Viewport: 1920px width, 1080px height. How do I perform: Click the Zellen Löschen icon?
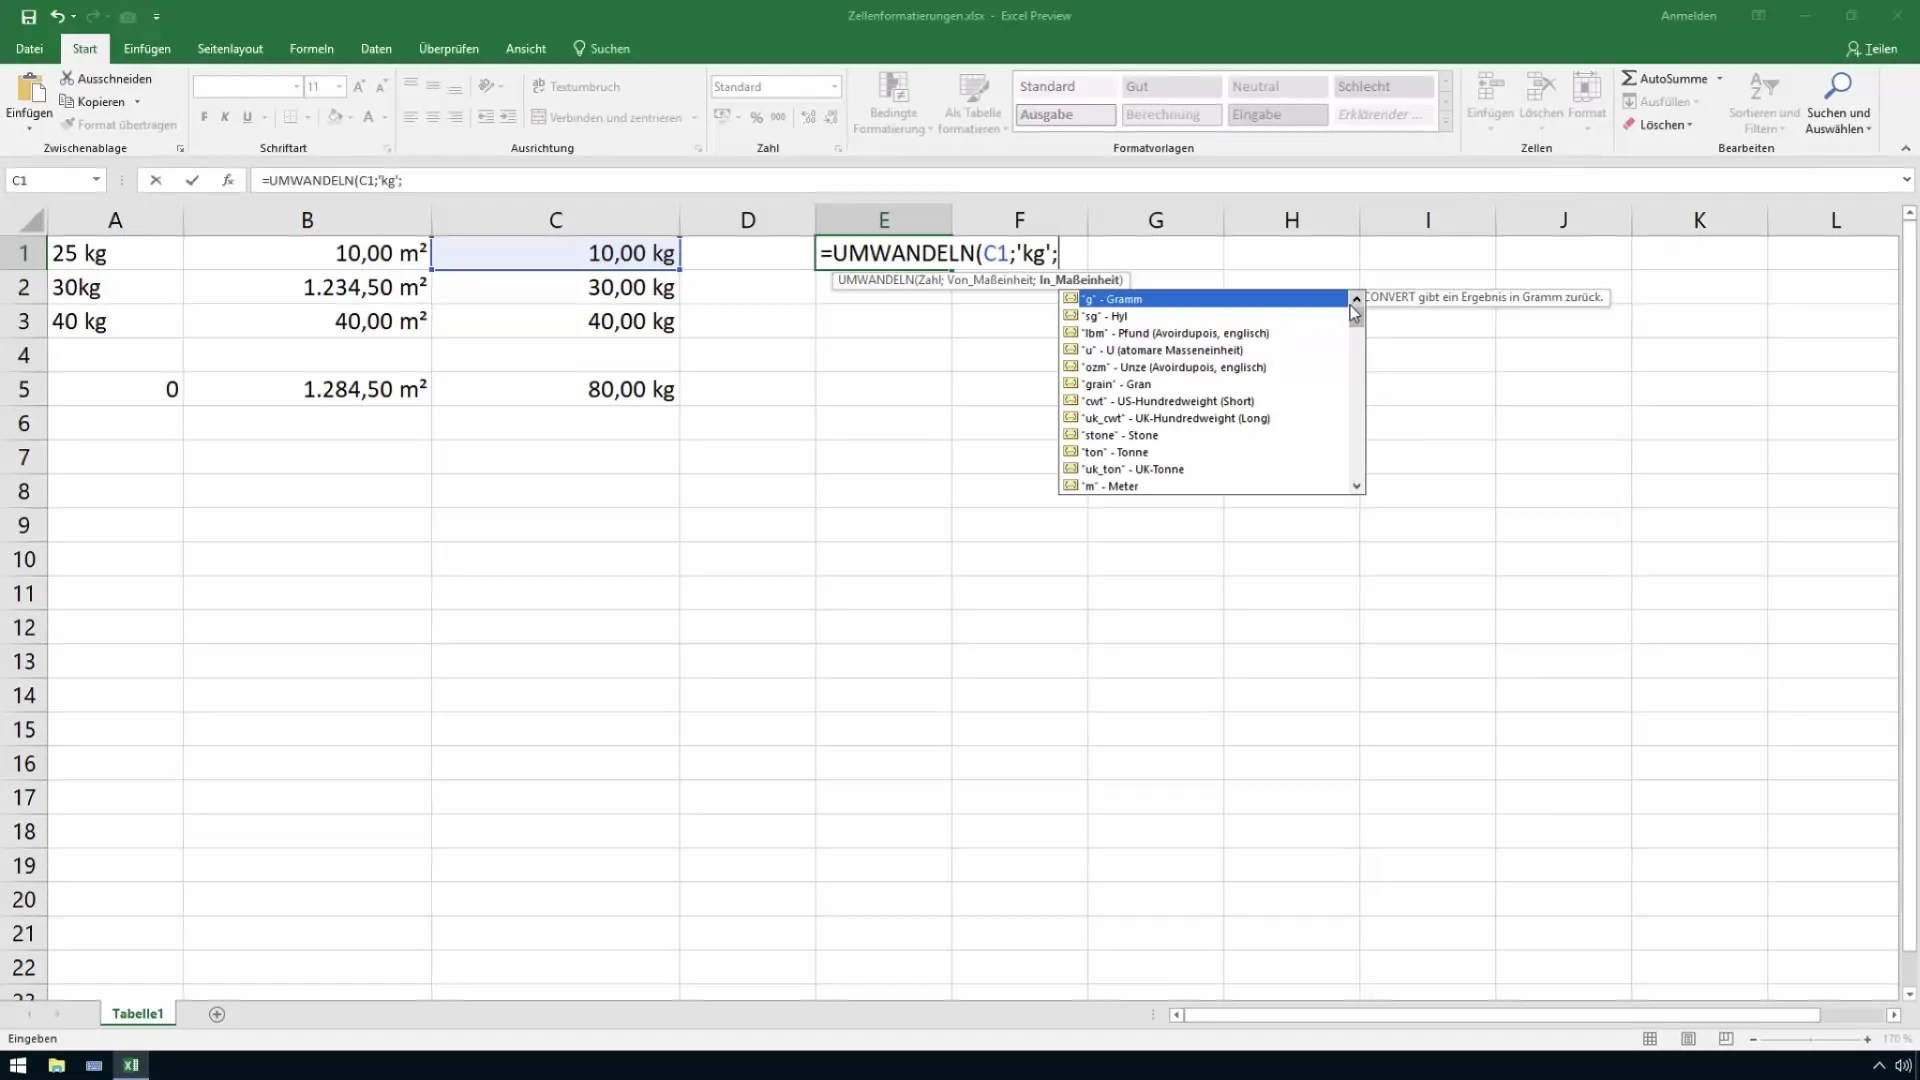[1540, 87]
